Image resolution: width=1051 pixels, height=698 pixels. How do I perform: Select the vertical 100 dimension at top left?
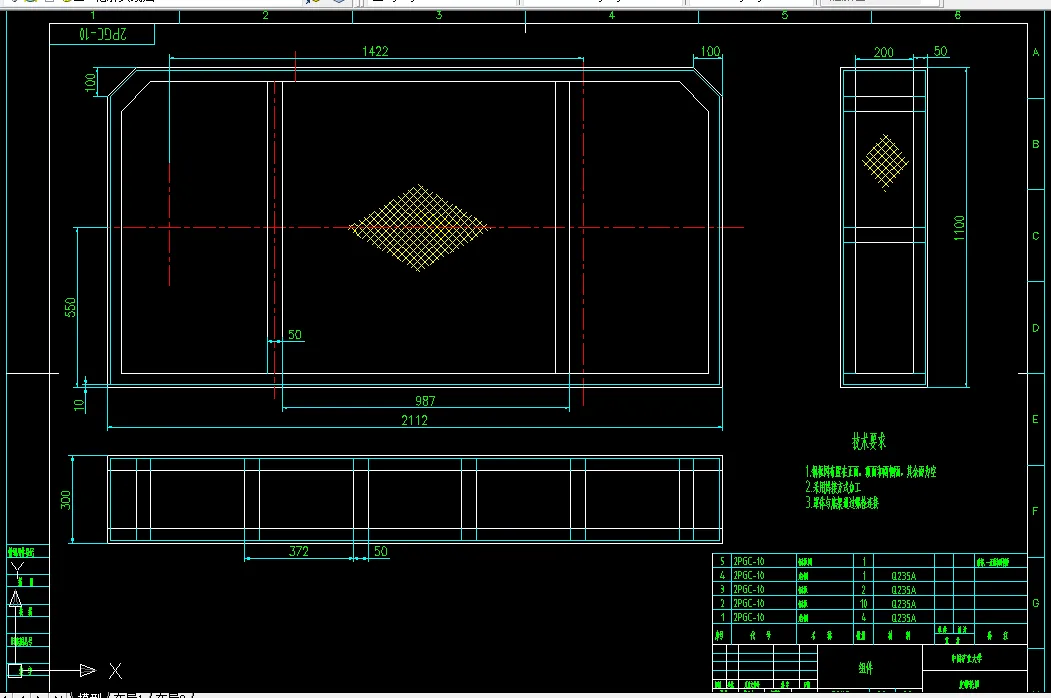tap(90, 82)
